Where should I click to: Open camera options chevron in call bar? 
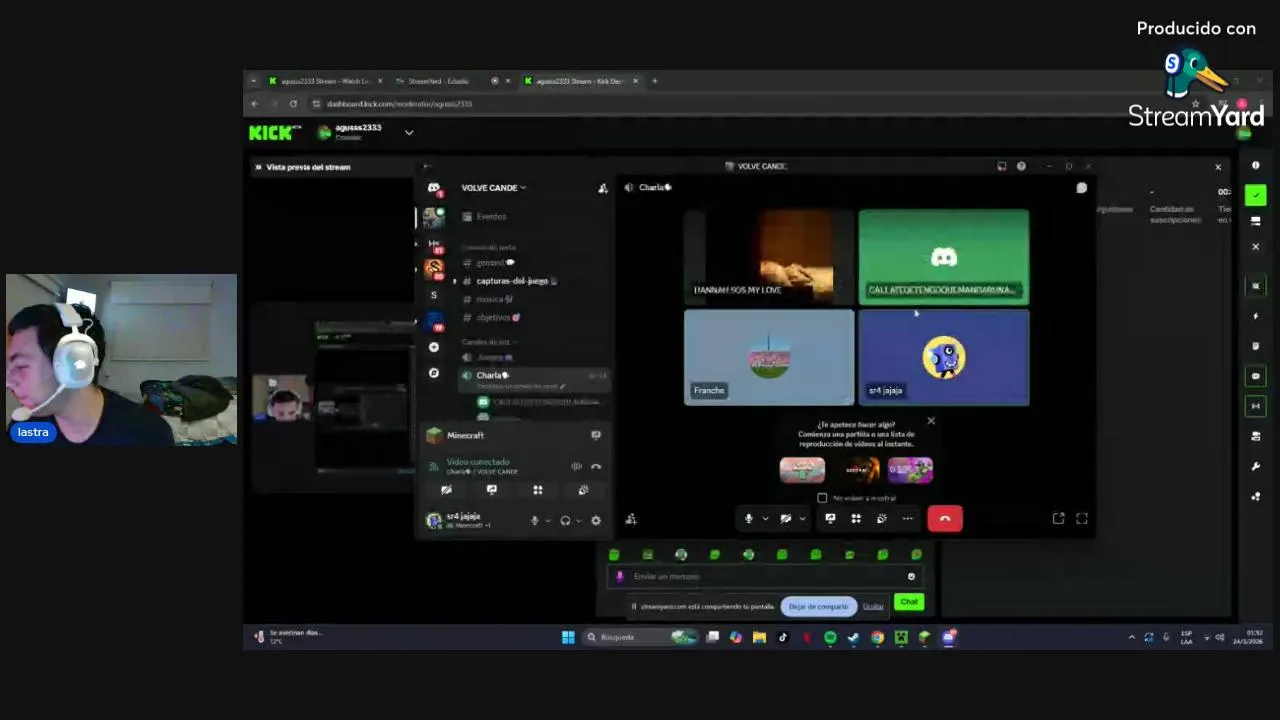pos(802,518)
